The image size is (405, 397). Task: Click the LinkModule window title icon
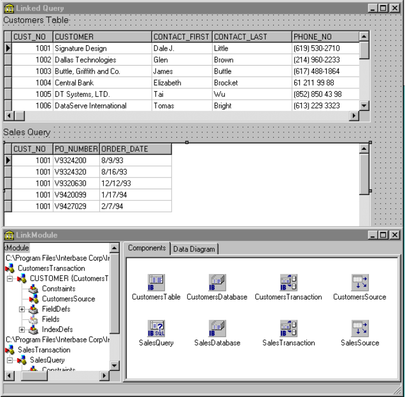(9, 235)
